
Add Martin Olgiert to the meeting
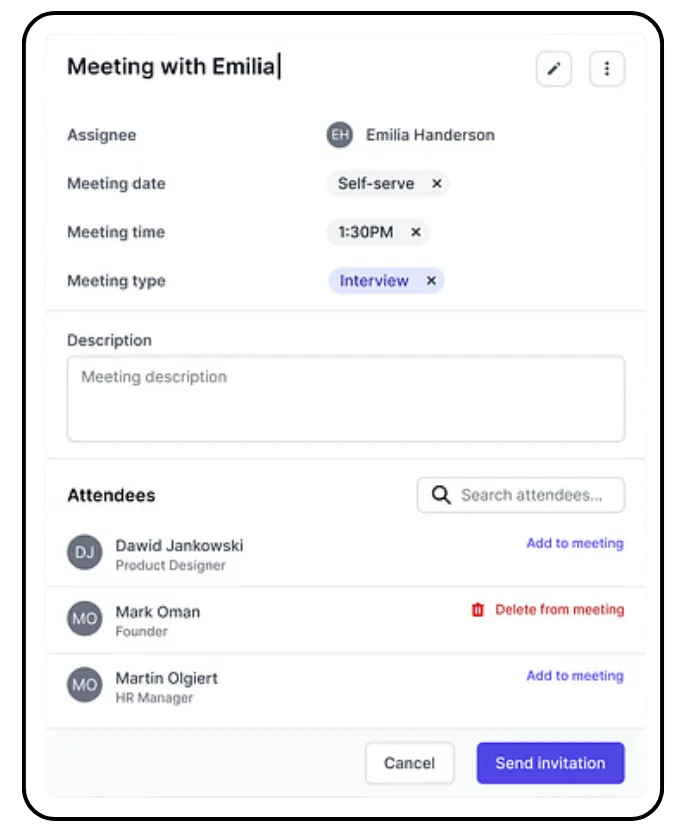point(573,676)
